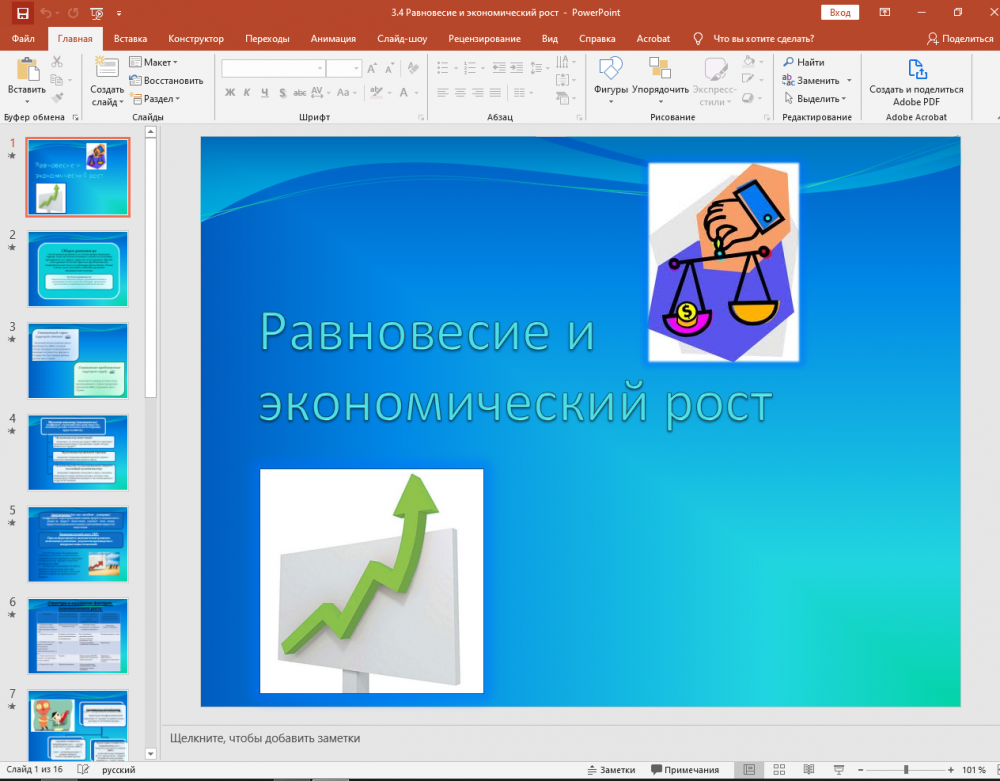Click the spell-check icon in the status bar
1000x781 pixels.
click(x=83, y=770)
